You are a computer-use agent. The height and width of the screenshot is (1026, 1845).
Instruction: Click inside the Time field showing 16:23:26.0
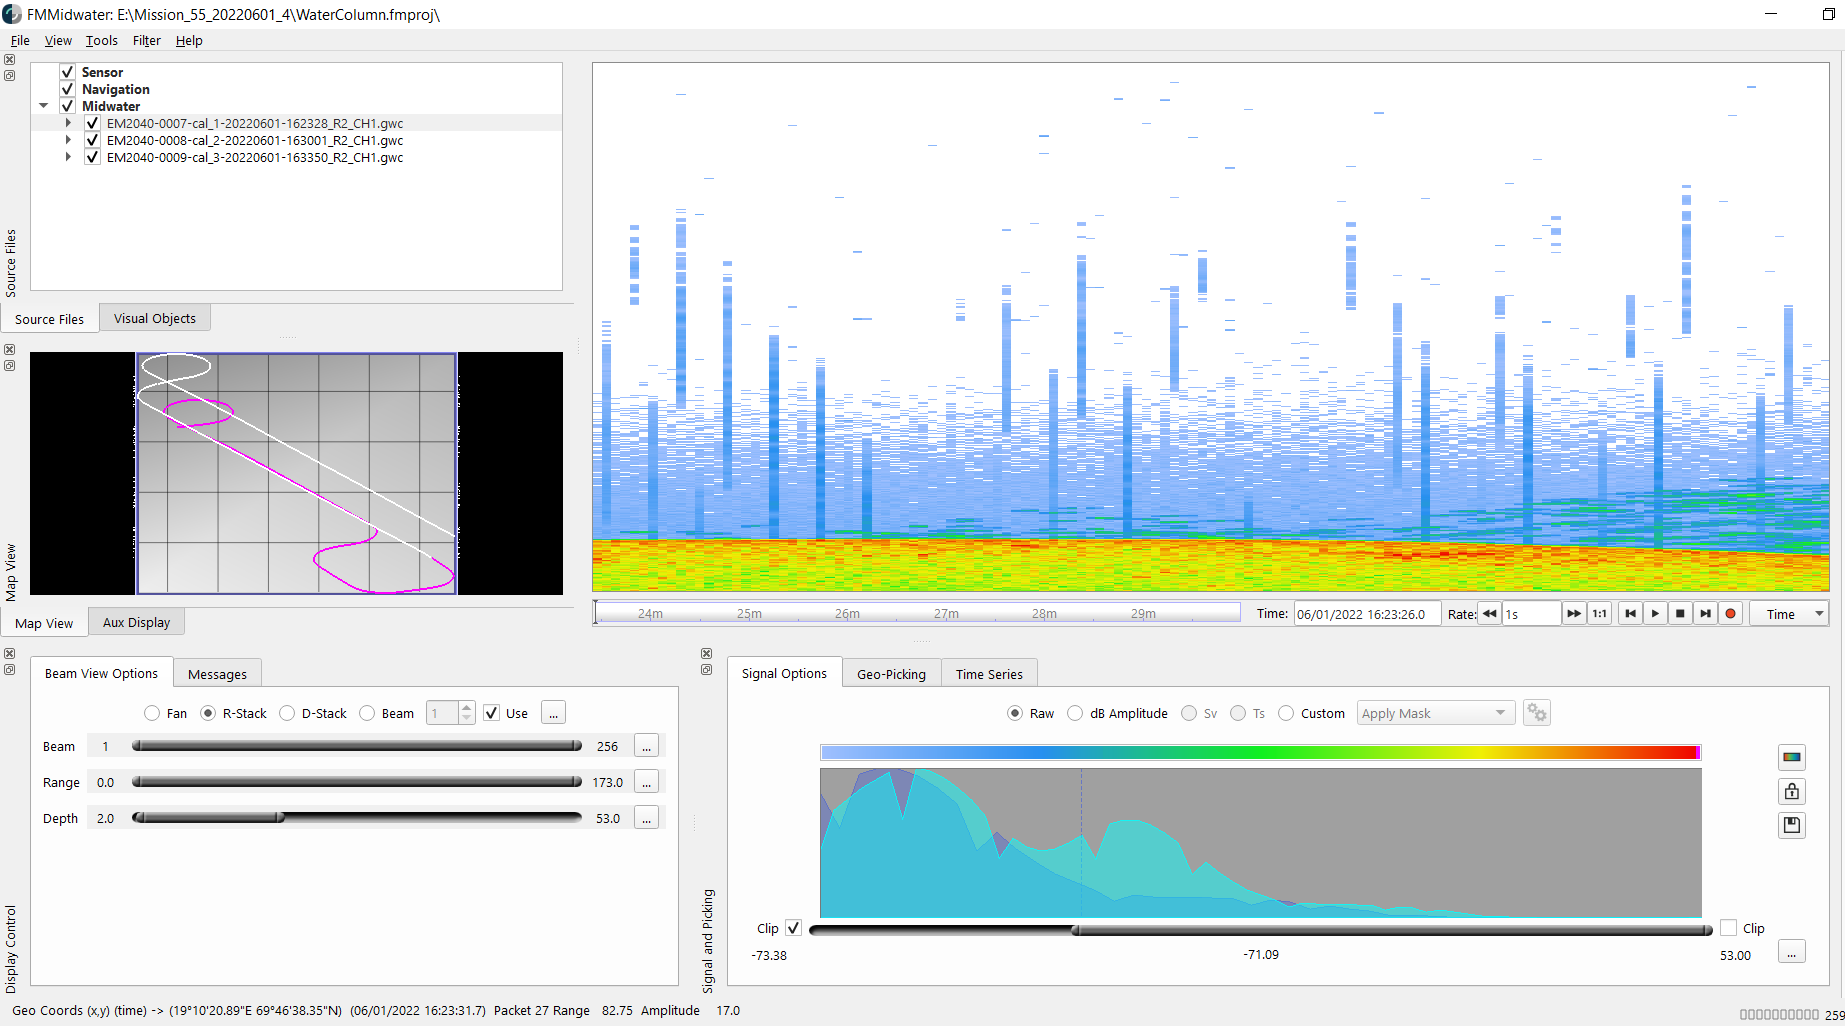(x=1367, y=613)
